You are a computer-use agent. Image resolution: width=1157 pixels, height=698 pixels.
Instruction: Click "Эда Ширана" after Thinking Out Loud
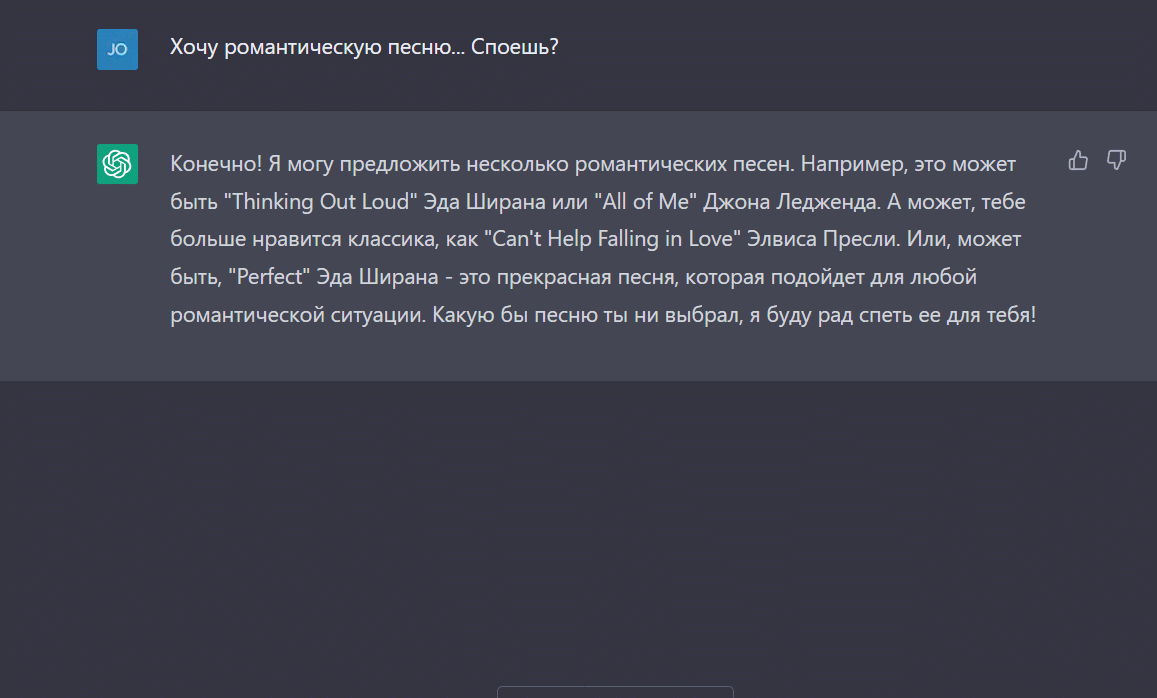point(482,202)
